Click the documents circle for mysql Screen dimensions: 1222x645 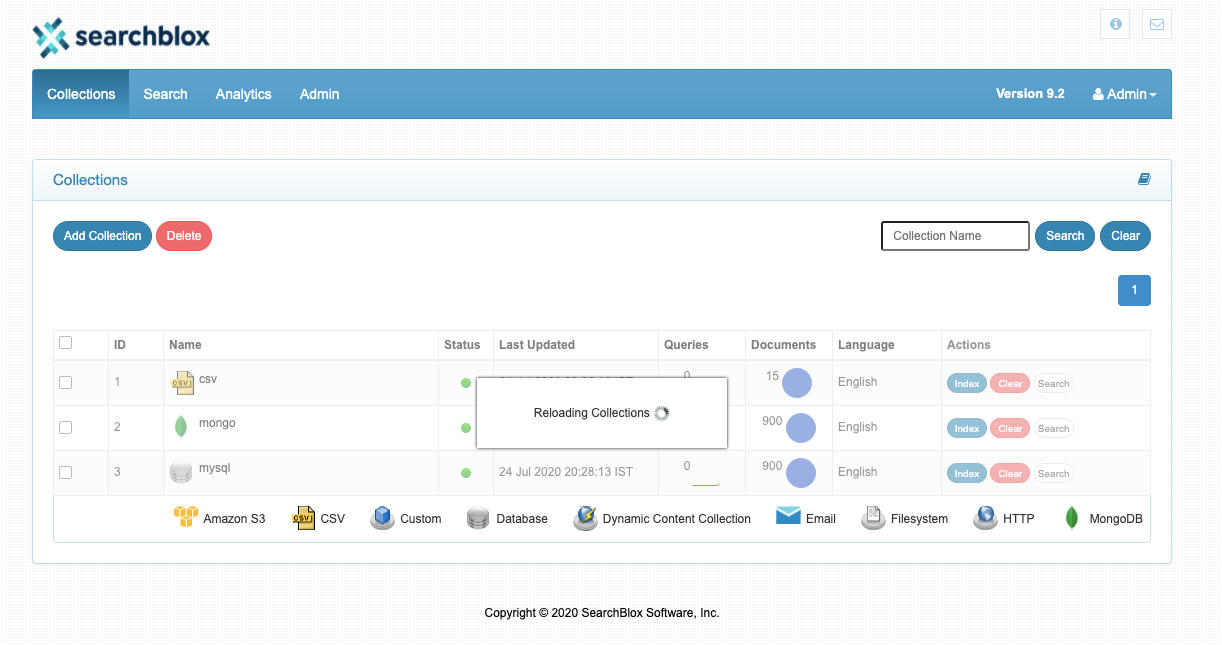click(x=801, y=473)
